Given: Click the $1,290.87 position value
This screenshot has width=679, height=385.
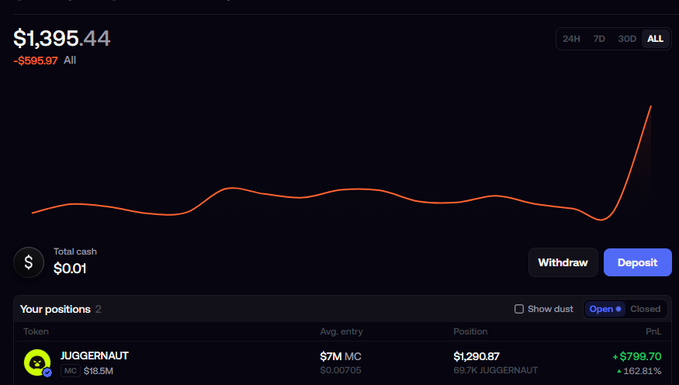Looking at the screenshot, I should click(476, 357).
